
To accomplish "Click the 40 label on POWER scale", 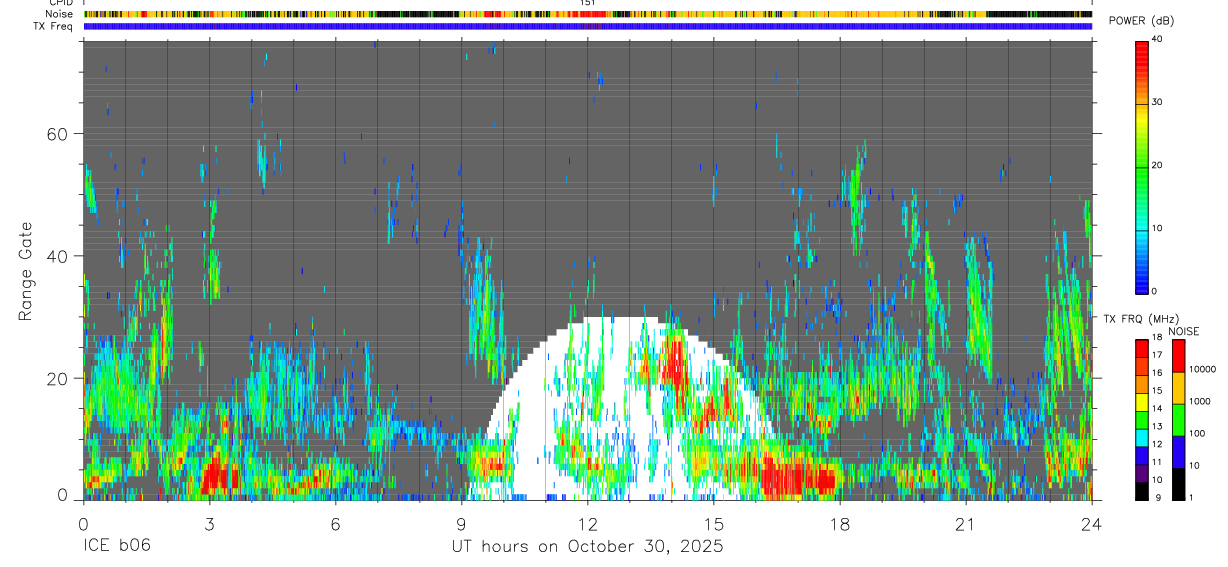I will point(1158,39).
